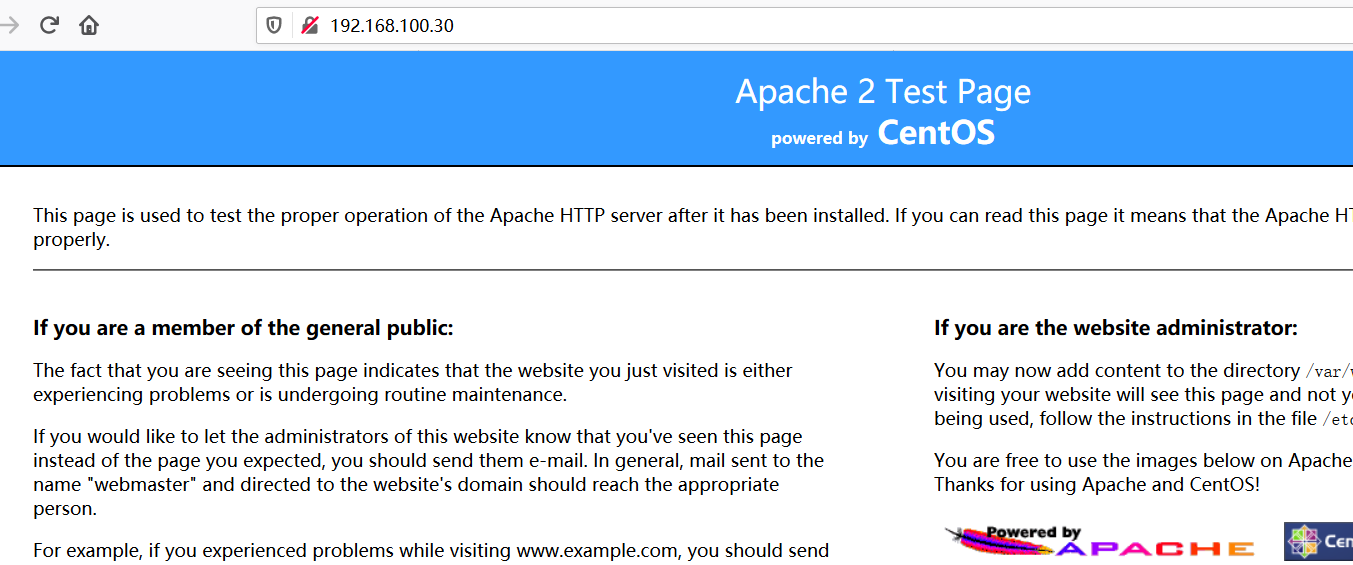Click the forward navigation arrow

click(11, 25)
